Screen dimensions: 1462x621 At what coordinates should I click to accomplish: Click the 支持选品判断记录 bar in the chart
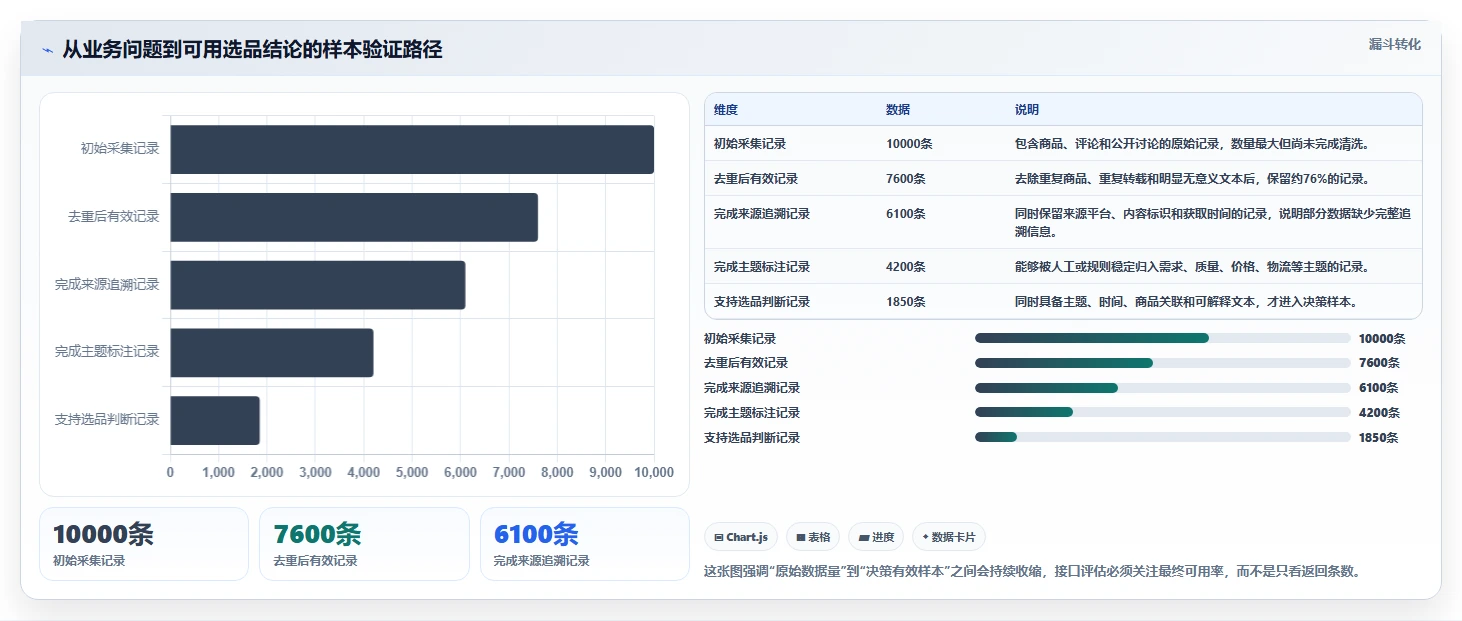[x=215, y=420]
